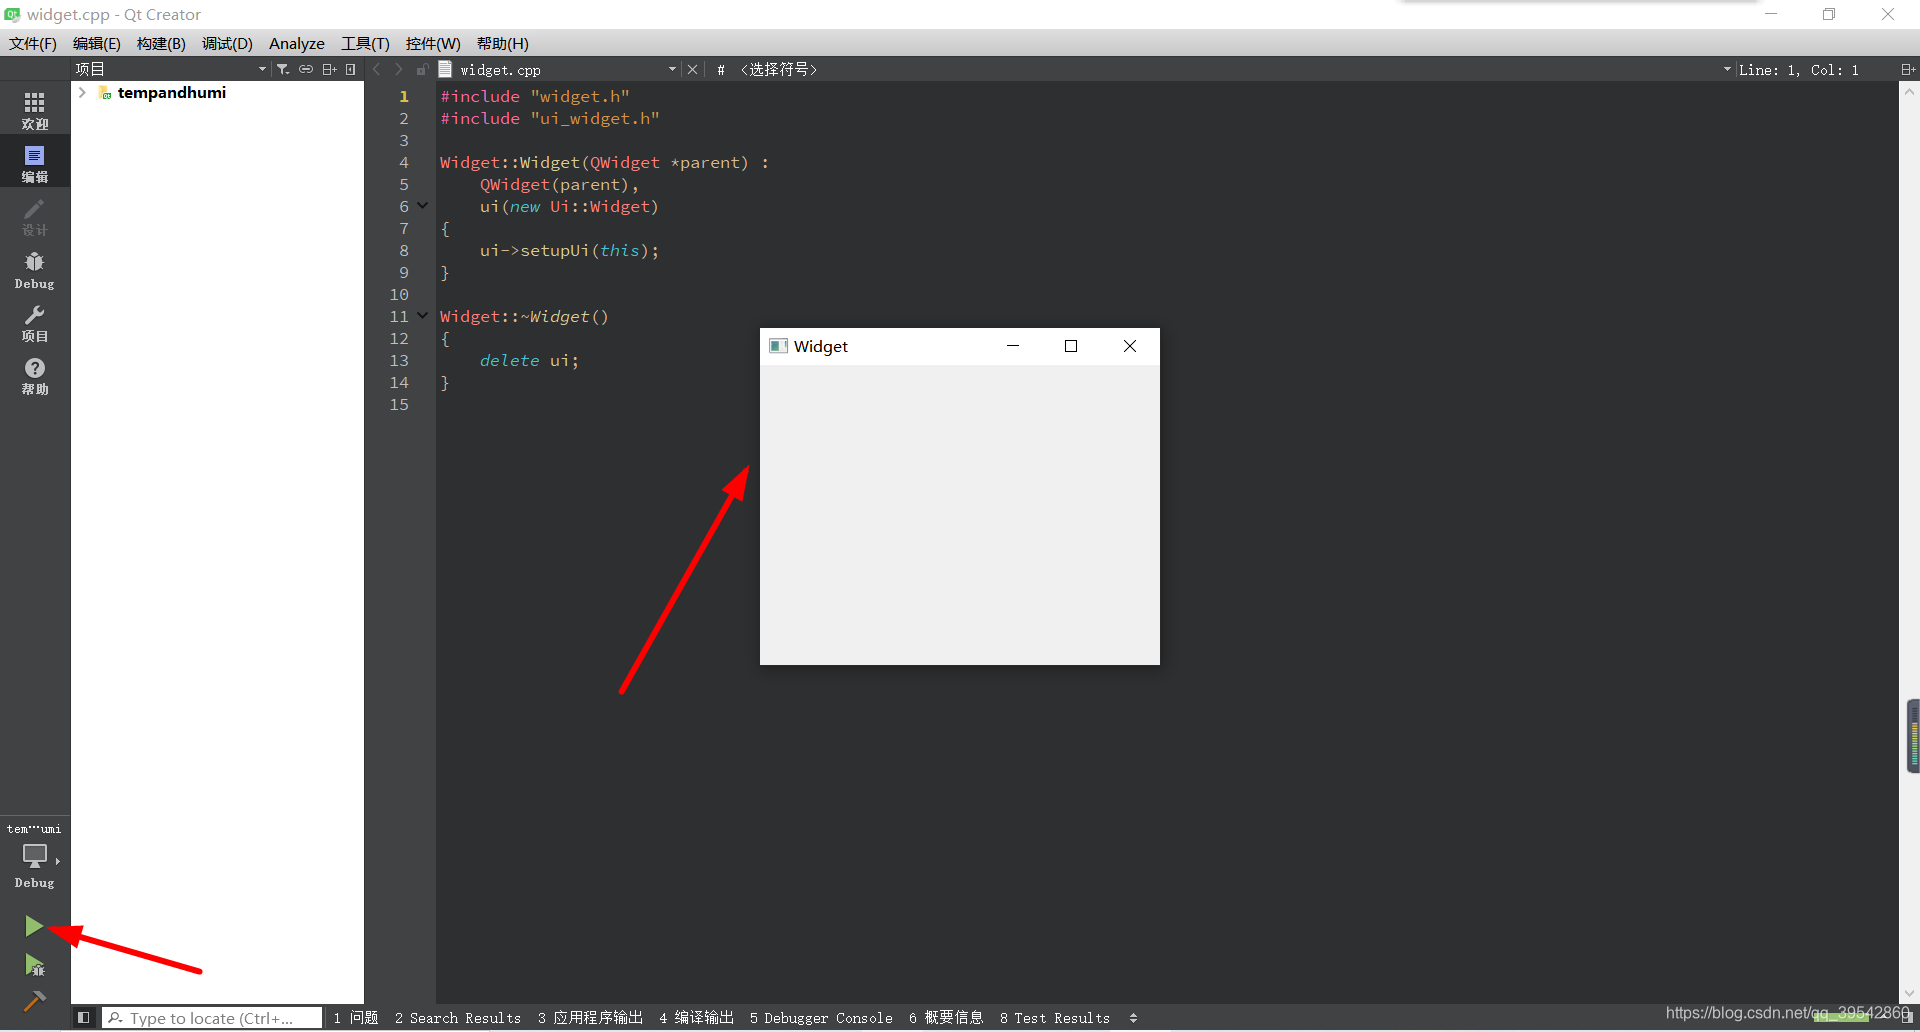Open the Welcome (欢迎) mode
The image size is (1920, 1032).
click(x=35, y=110)
